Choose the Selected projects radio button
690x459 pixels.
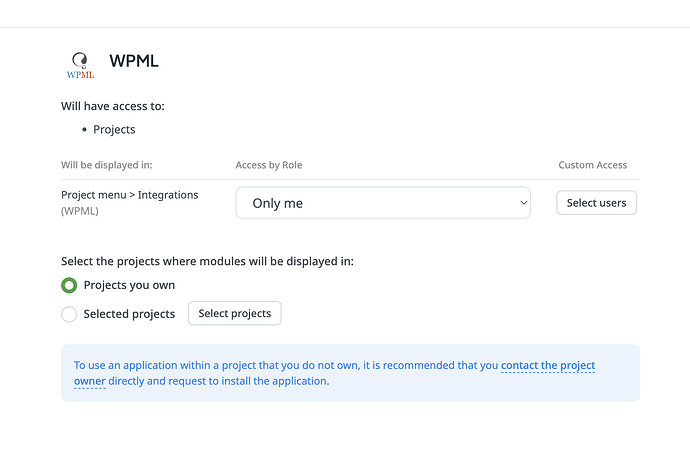click(69, 314)
